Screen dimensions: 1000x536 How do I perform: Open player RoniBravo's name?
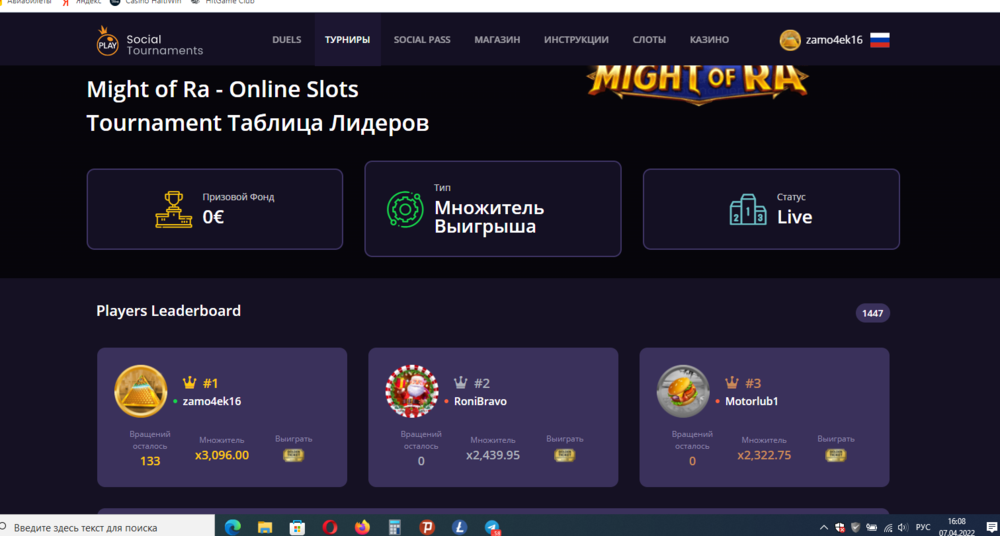click(480, 401)
